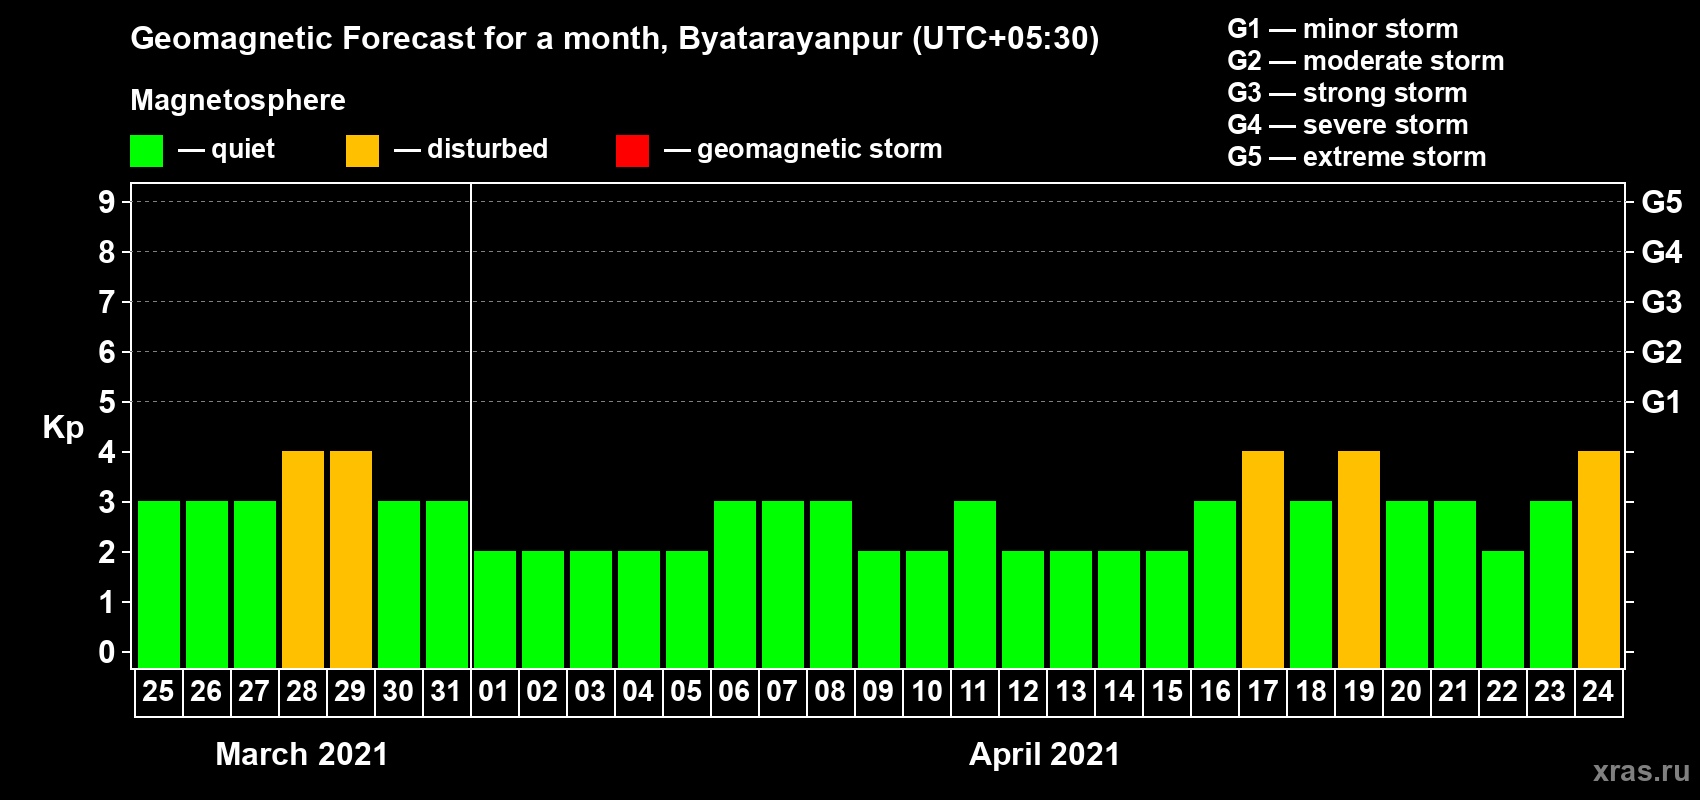Click the orange bar for March 29

click(351, 559)
